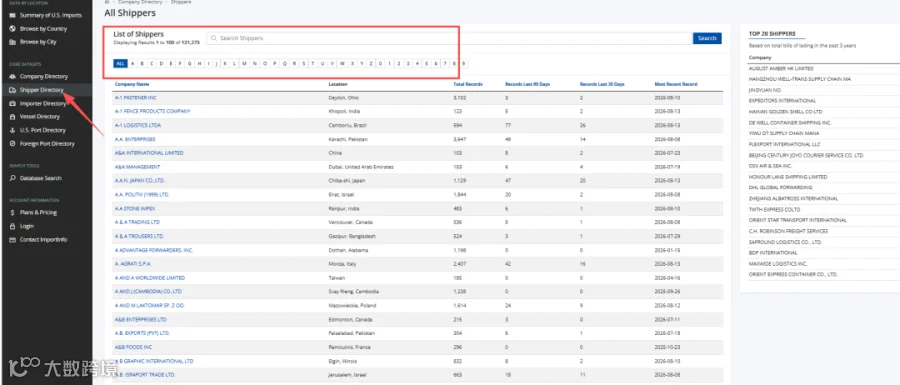Filter shippers by letter Z

[370, 64]
